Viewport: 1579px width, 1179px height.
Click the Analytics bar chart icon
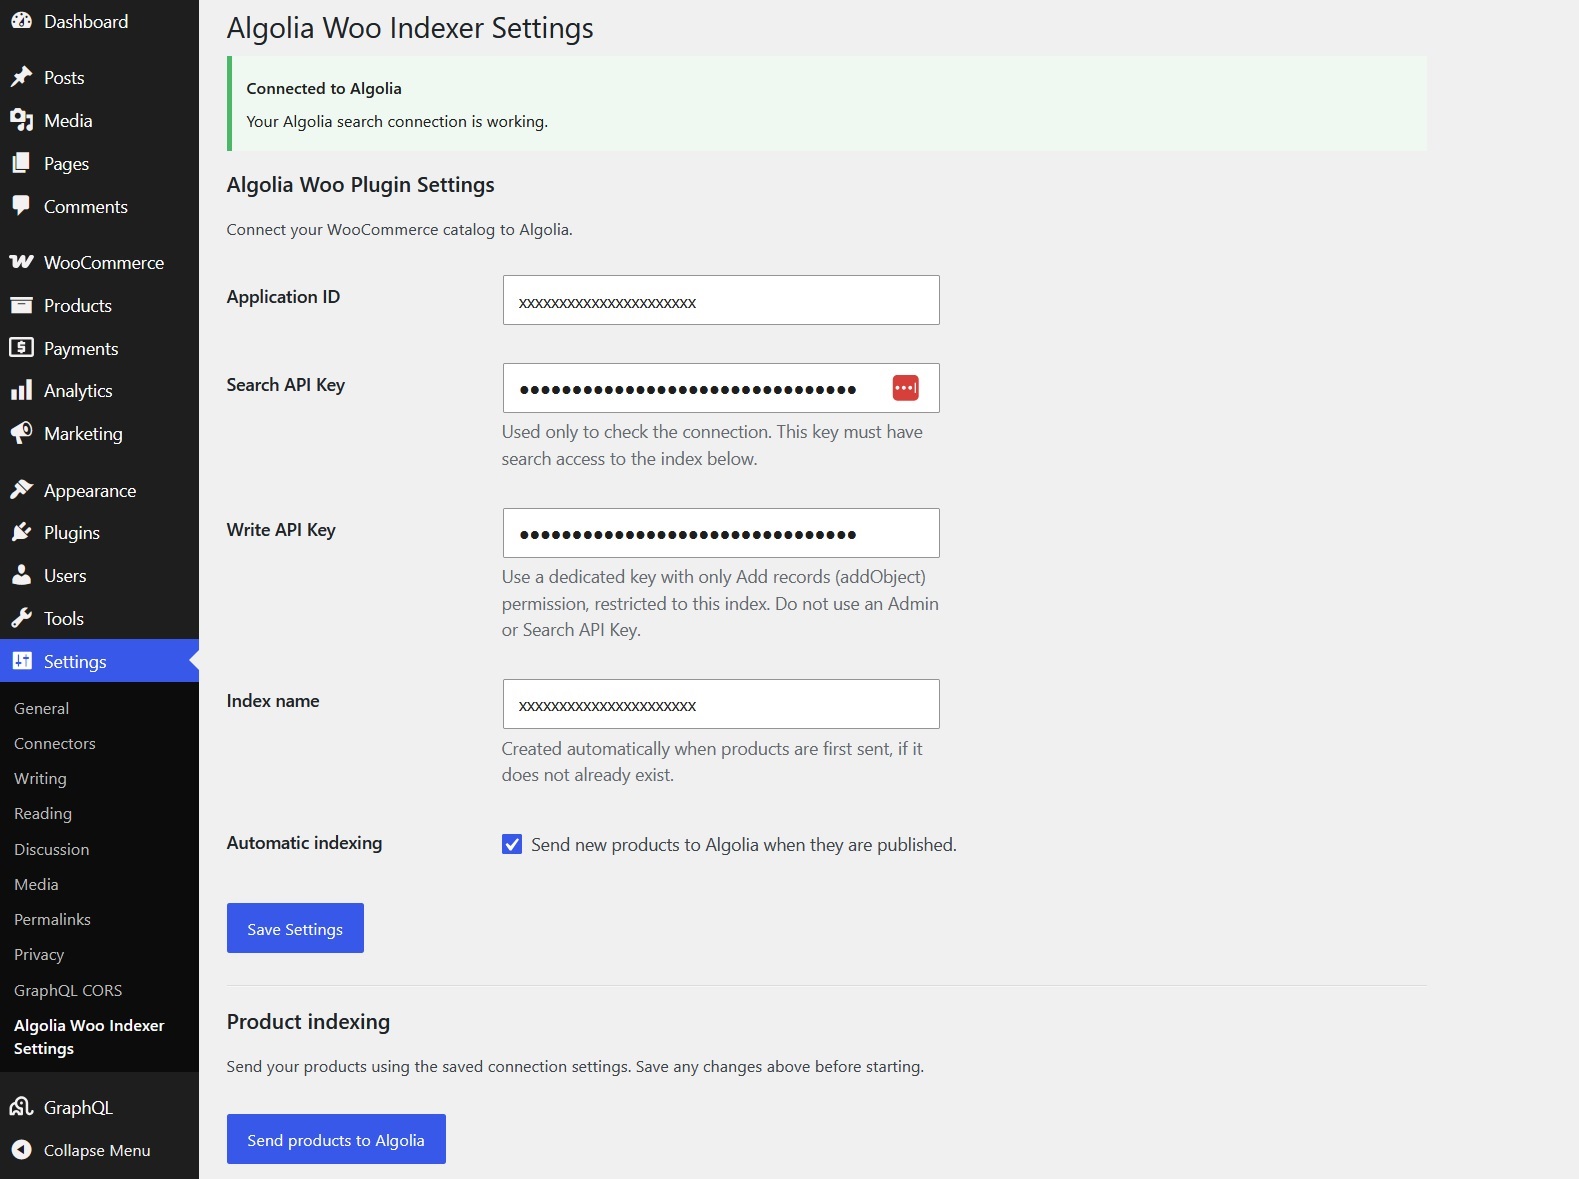click(21, 390)
